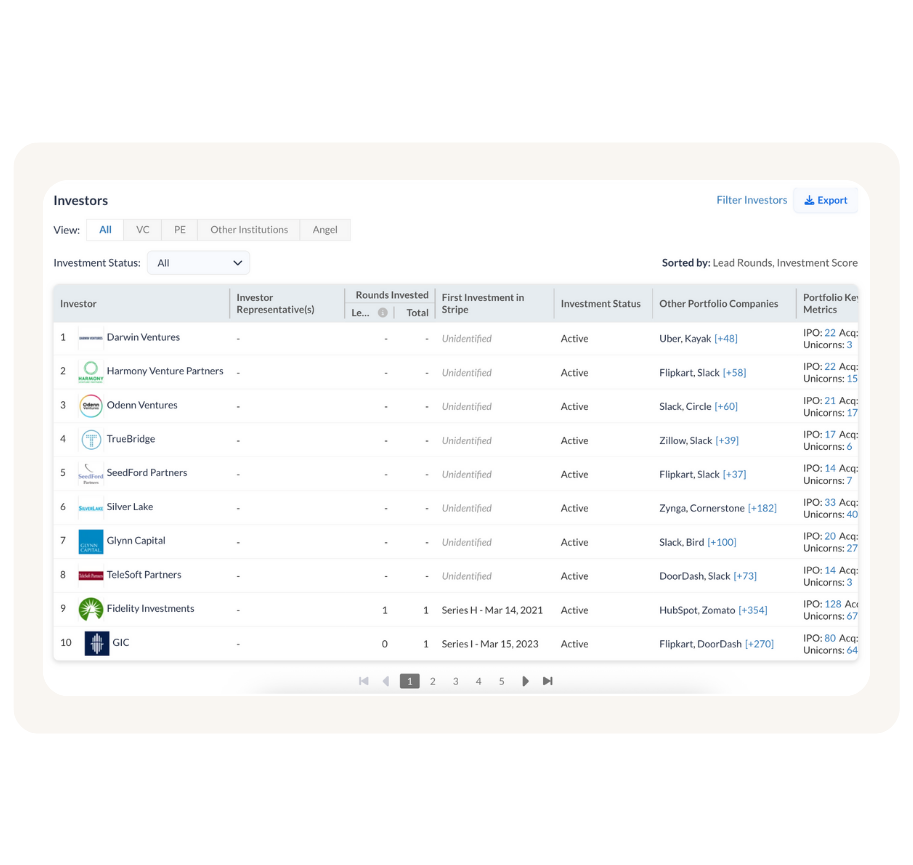
Task: Click the Fidelity Investments logo icon
Action: click(x=90, y=609)
